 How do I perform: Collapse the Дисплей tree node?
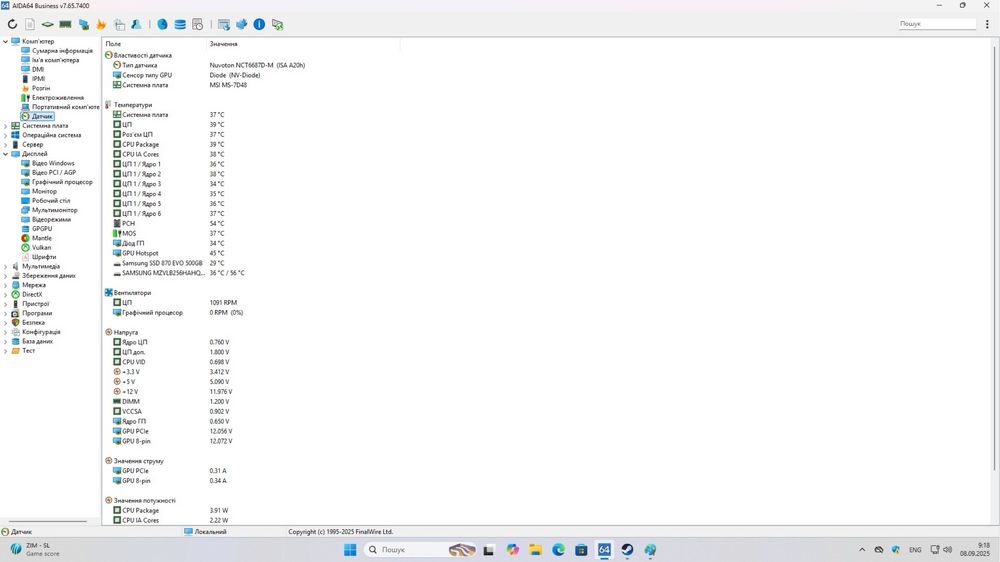(x=6, y=154)
